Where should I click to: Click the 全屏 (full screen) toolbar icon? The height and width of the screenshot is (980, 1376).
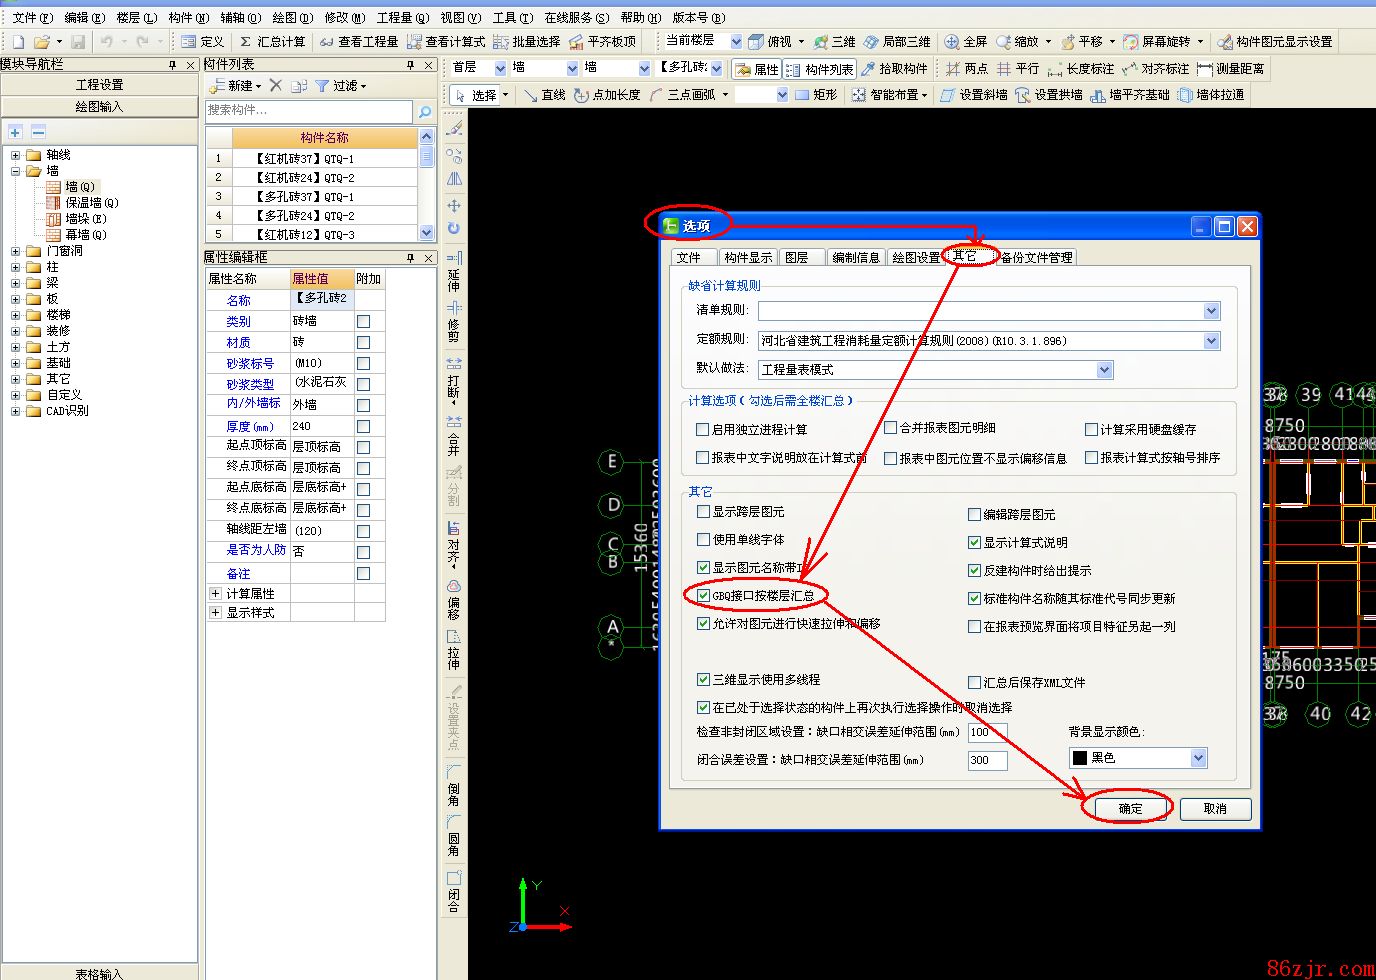[x=965, y=42]
